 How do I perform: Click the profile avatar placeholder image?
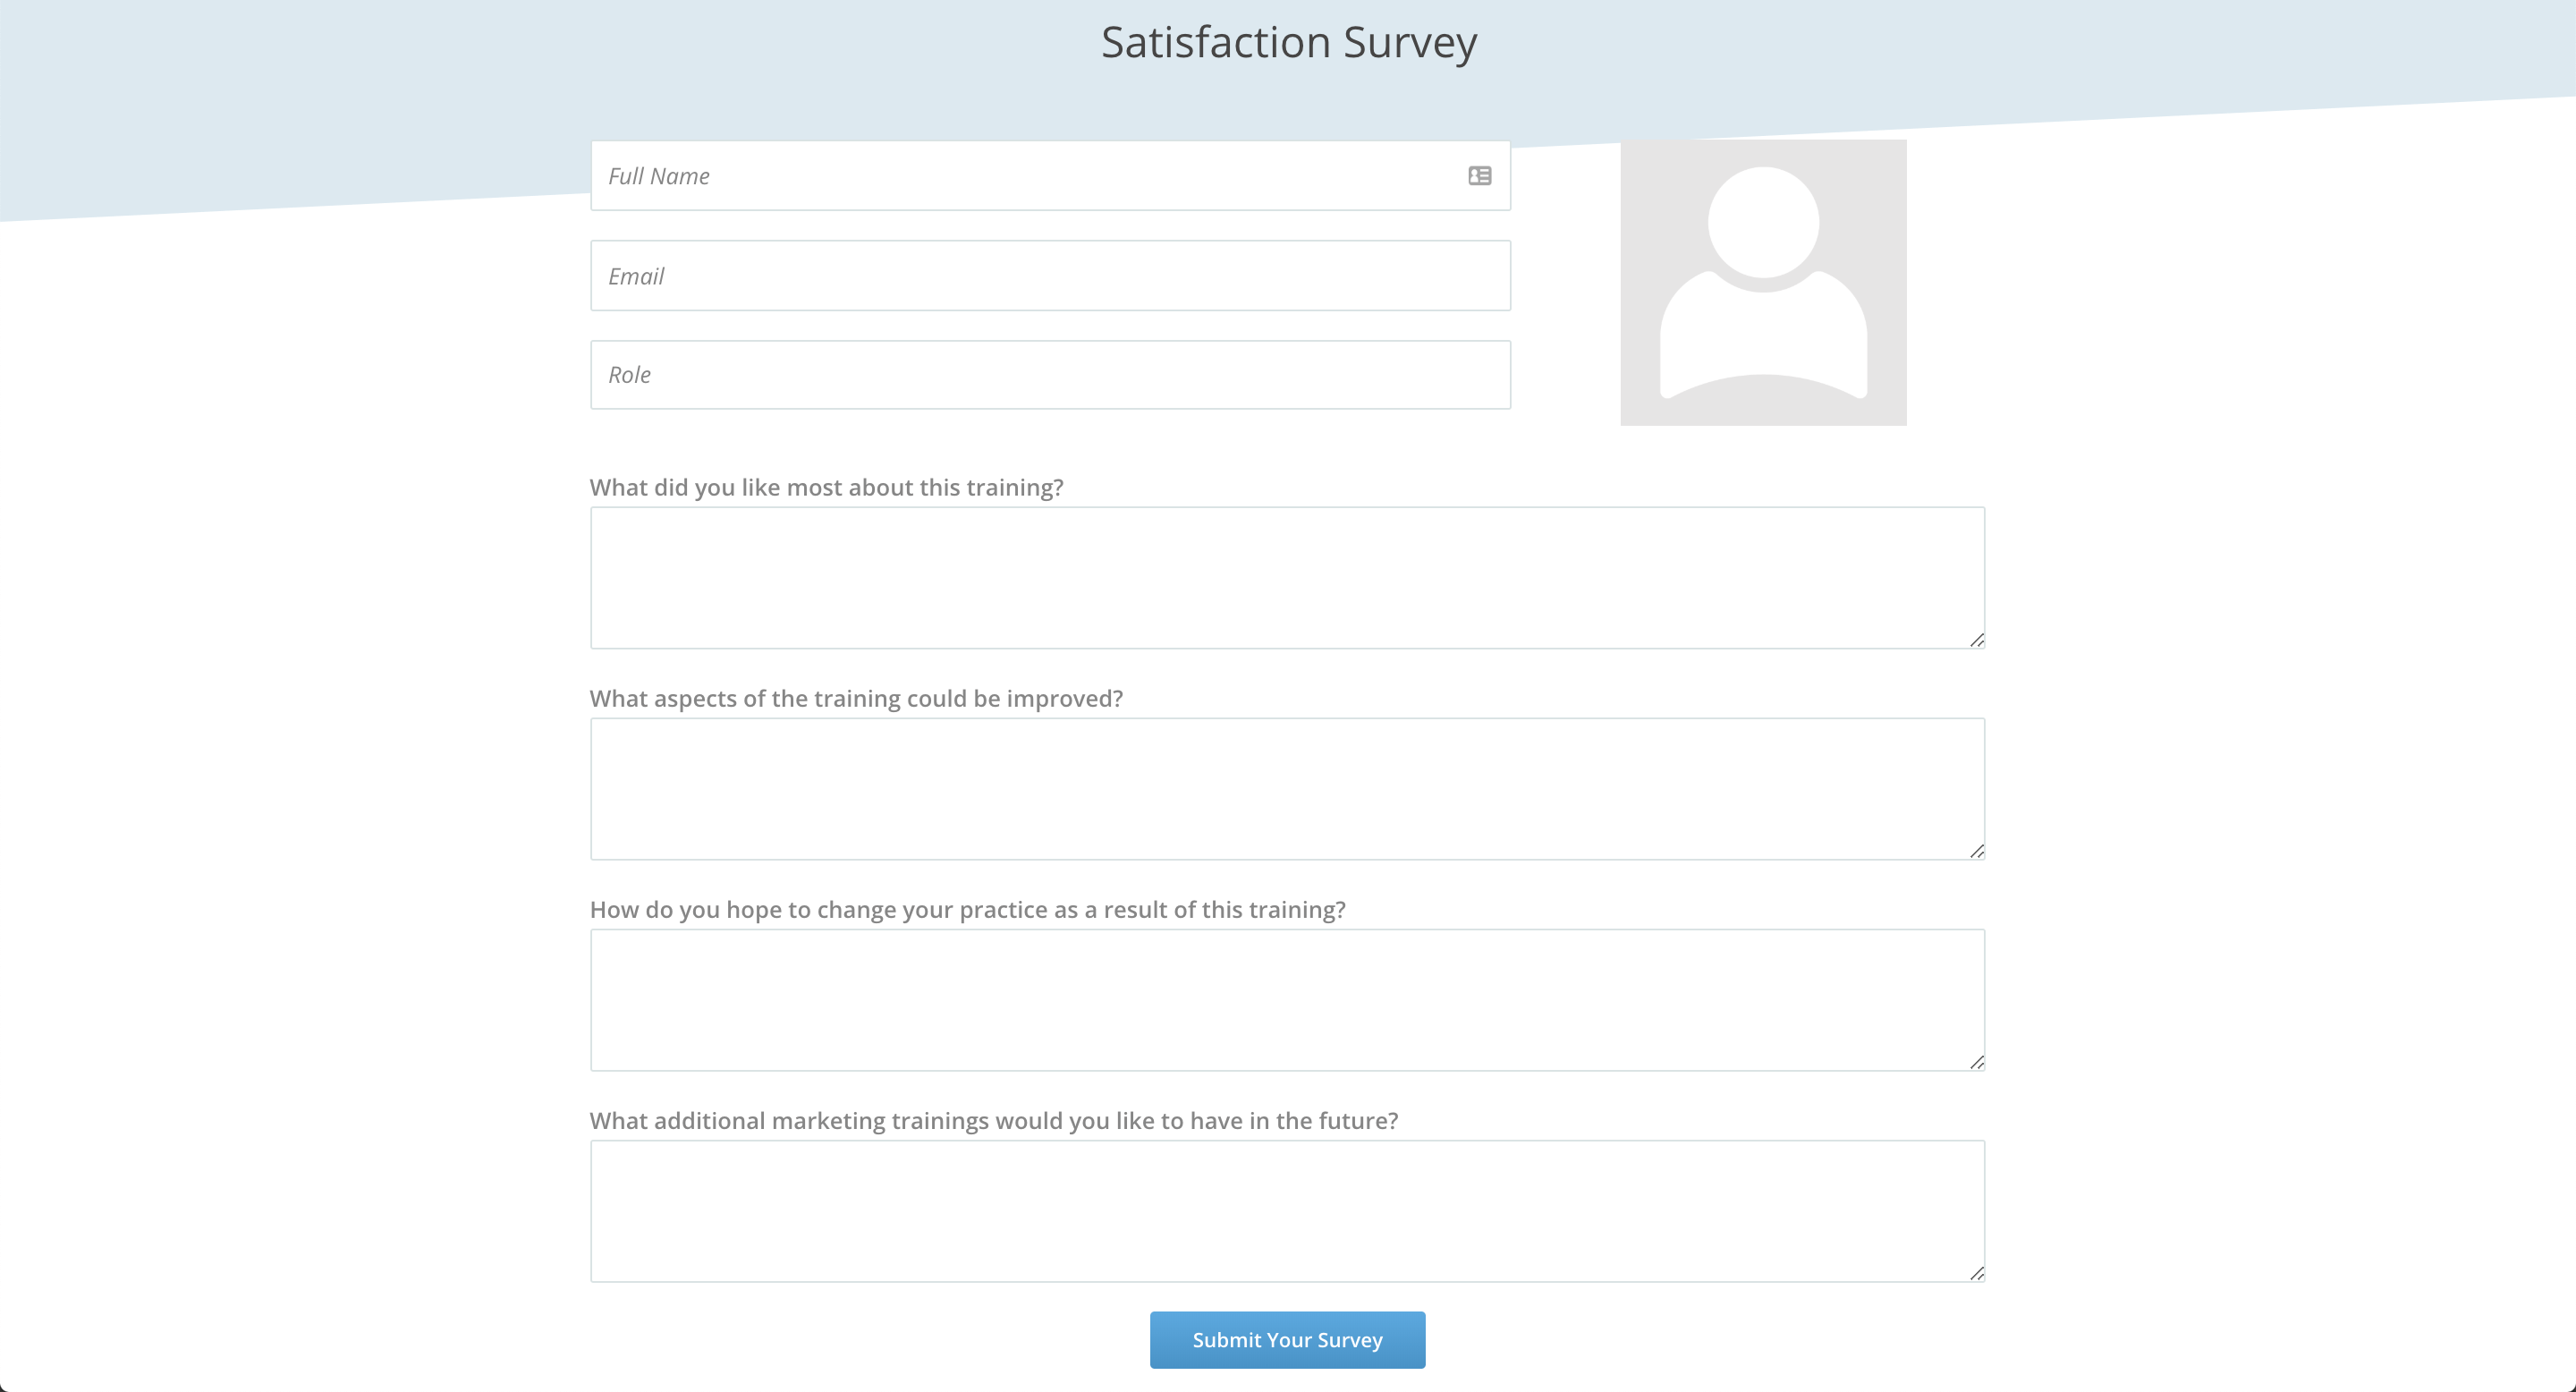[x=1764, y=281]
